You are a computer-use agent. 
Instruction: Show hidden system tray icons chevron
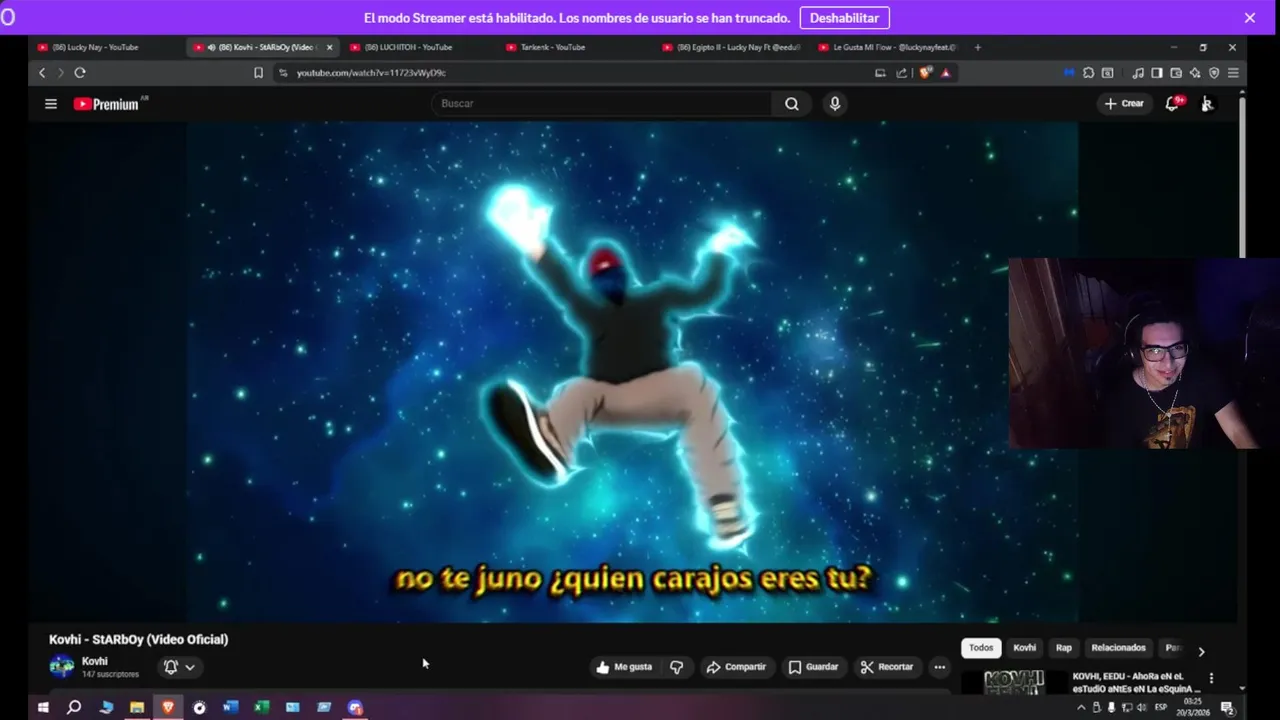[1080, 707]
